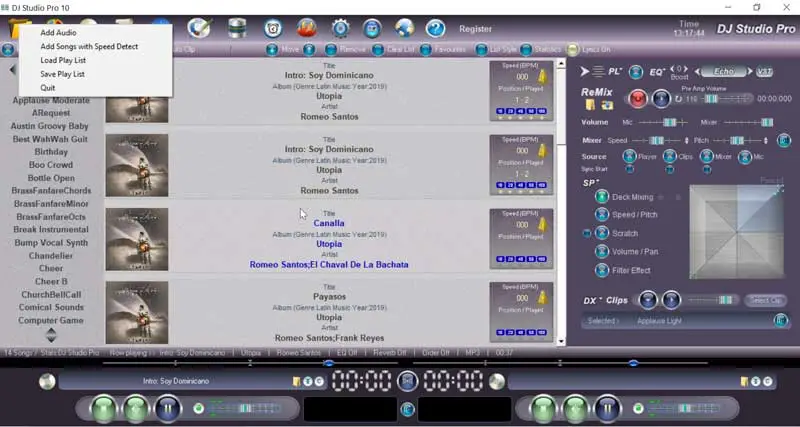
Task: Select ChurchBellCall clip
Action: coord(51,295)
